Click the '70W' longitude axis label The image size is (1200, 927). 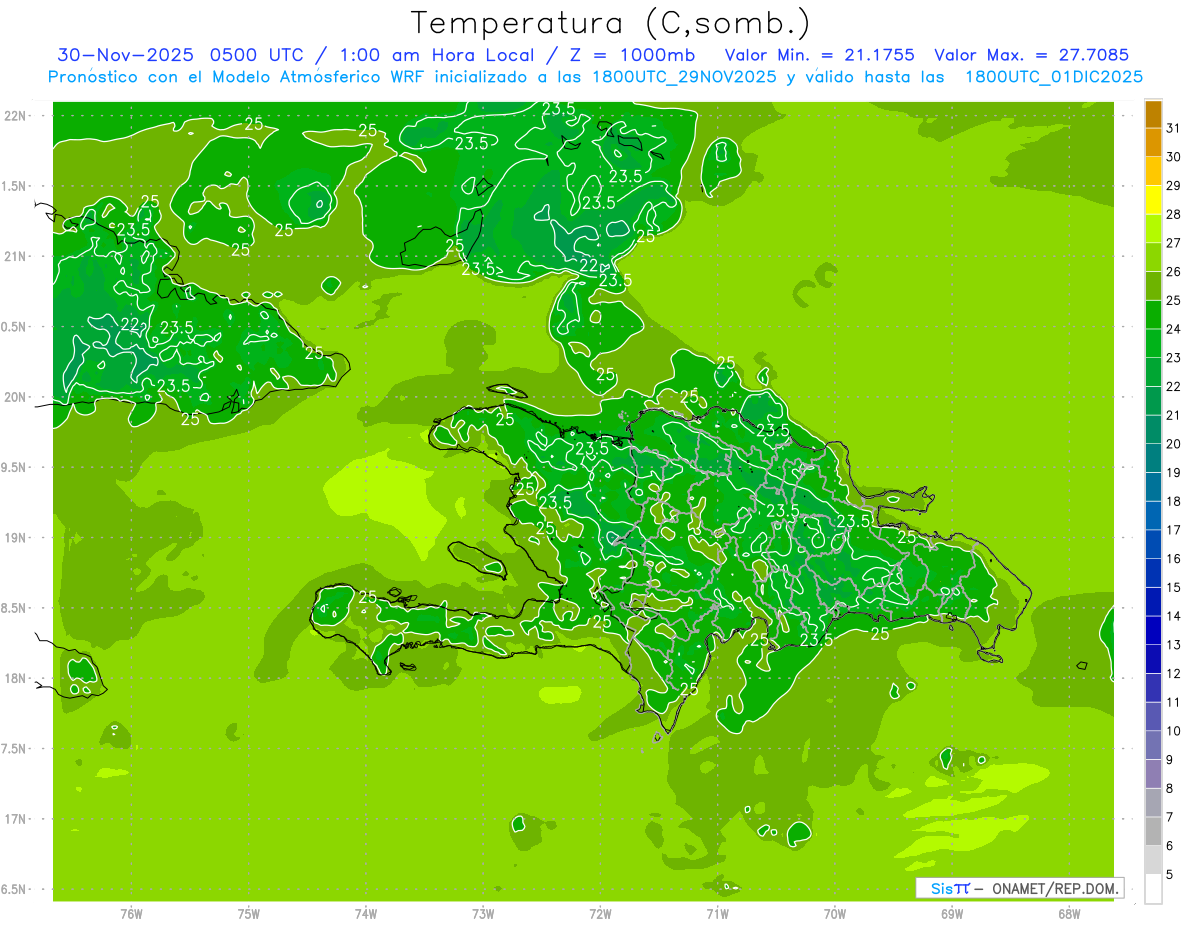click(835, 914)
